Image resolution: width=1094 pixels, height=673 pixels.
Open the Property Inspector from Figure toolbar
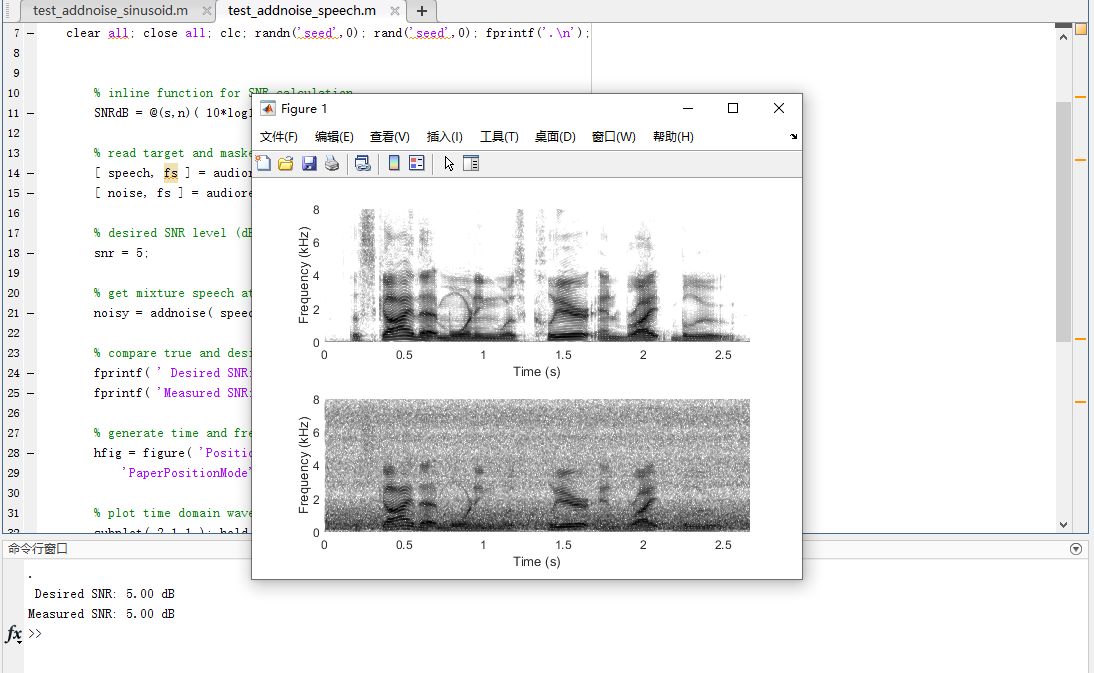click(x=471, y=163)
